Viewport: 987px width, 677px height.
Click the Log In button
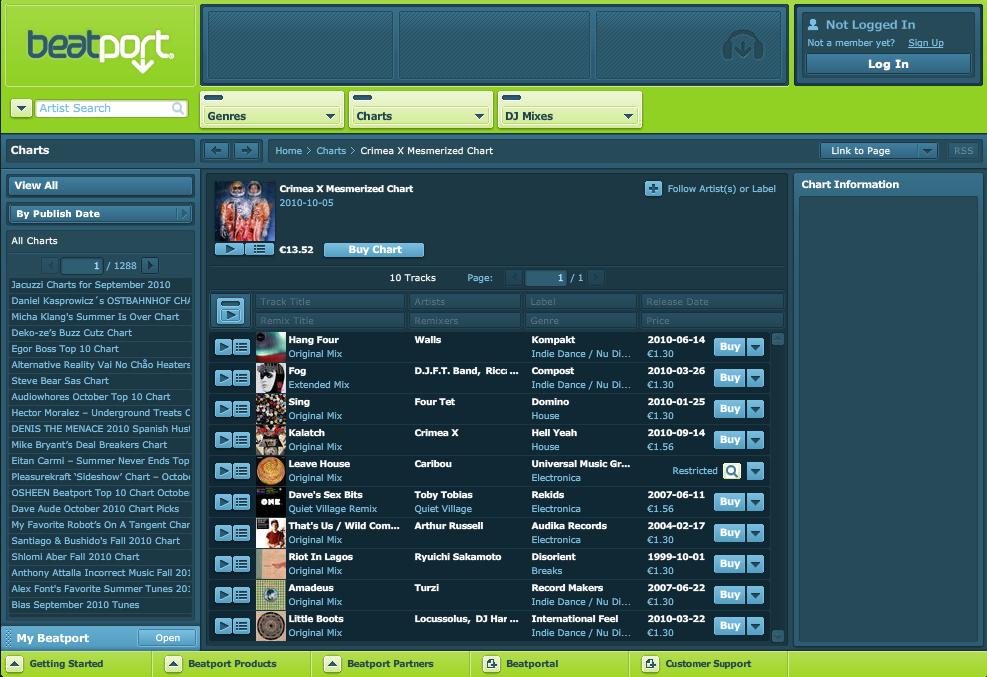888,64
